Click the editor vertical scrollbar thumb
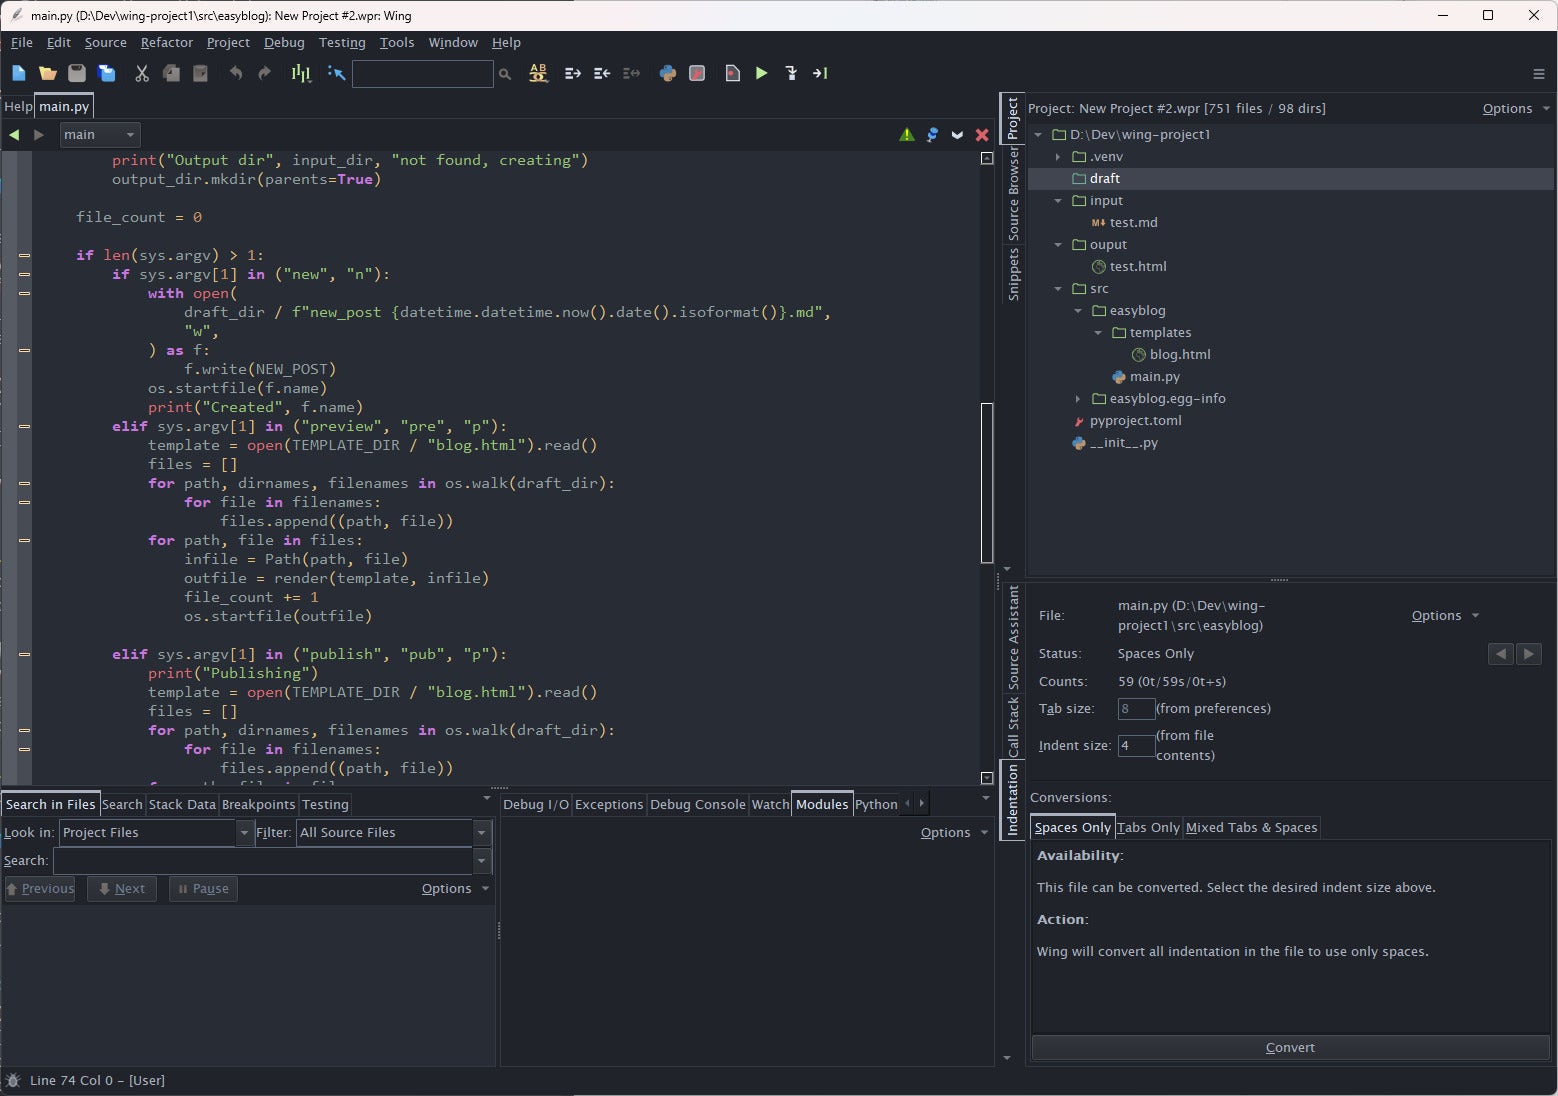The height and width of the screenshot is (1096, 1558). (987, 483)
